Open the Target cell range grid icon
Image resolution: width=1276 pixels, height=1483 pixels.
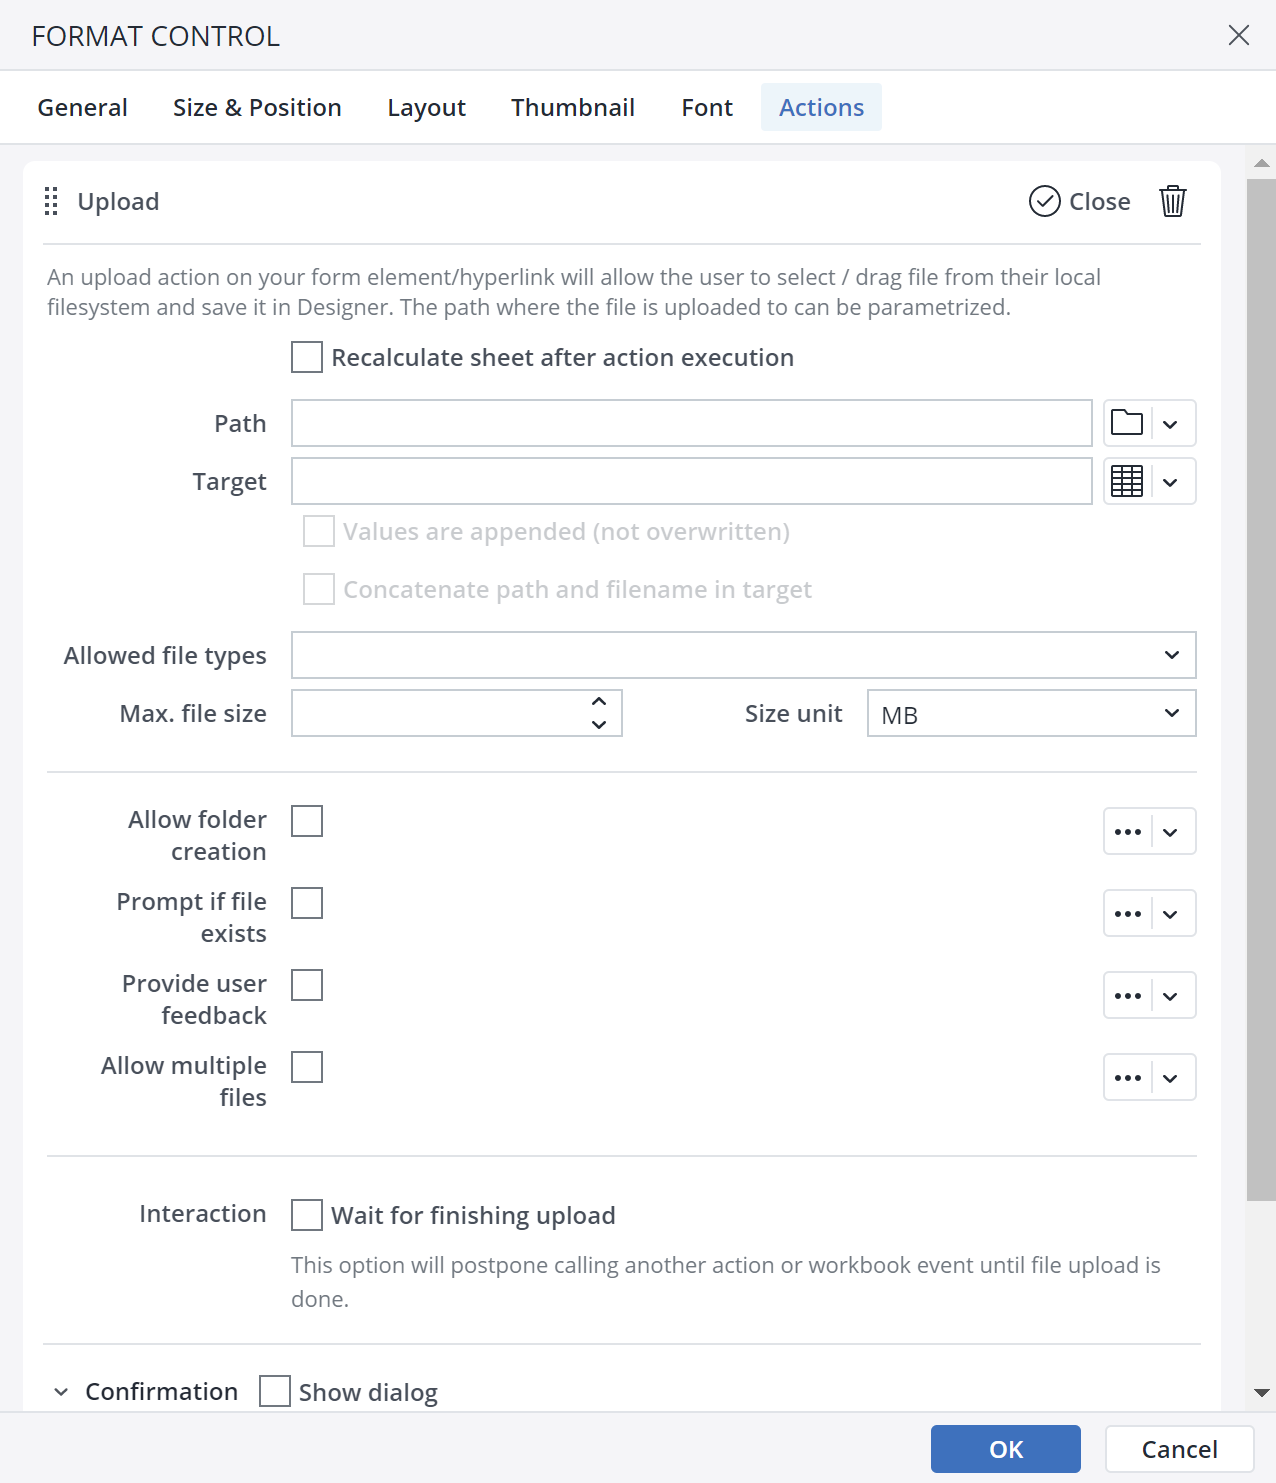(x=1127, y=481)
